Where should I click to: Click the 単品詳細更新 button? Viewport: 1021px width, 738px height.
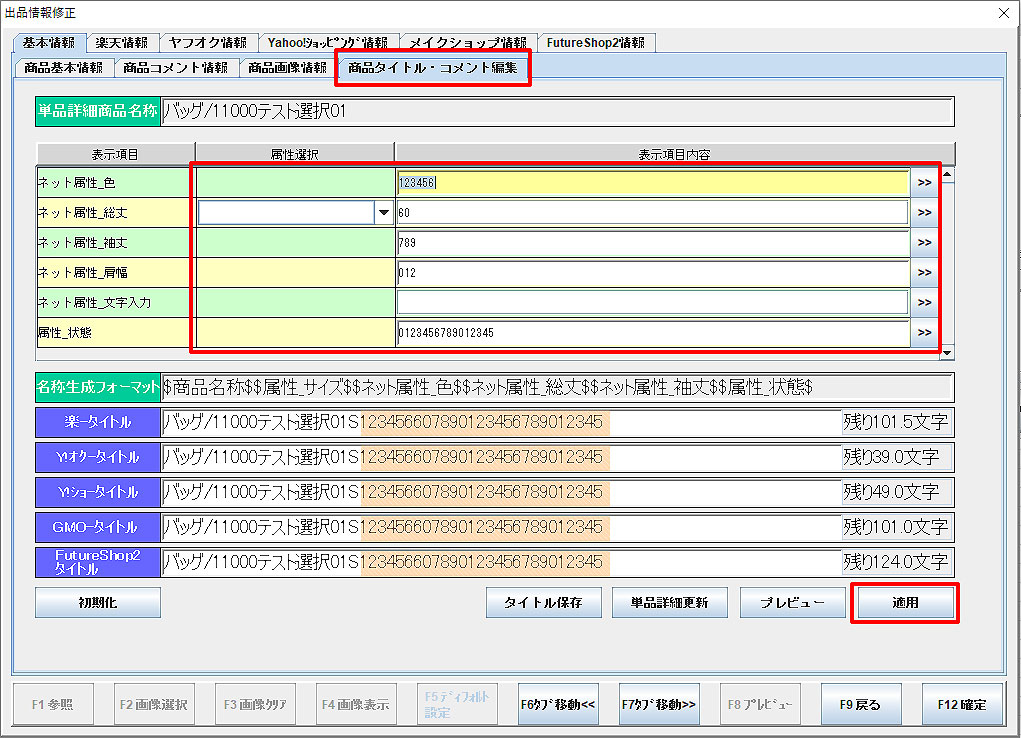[x=669, y=603]
